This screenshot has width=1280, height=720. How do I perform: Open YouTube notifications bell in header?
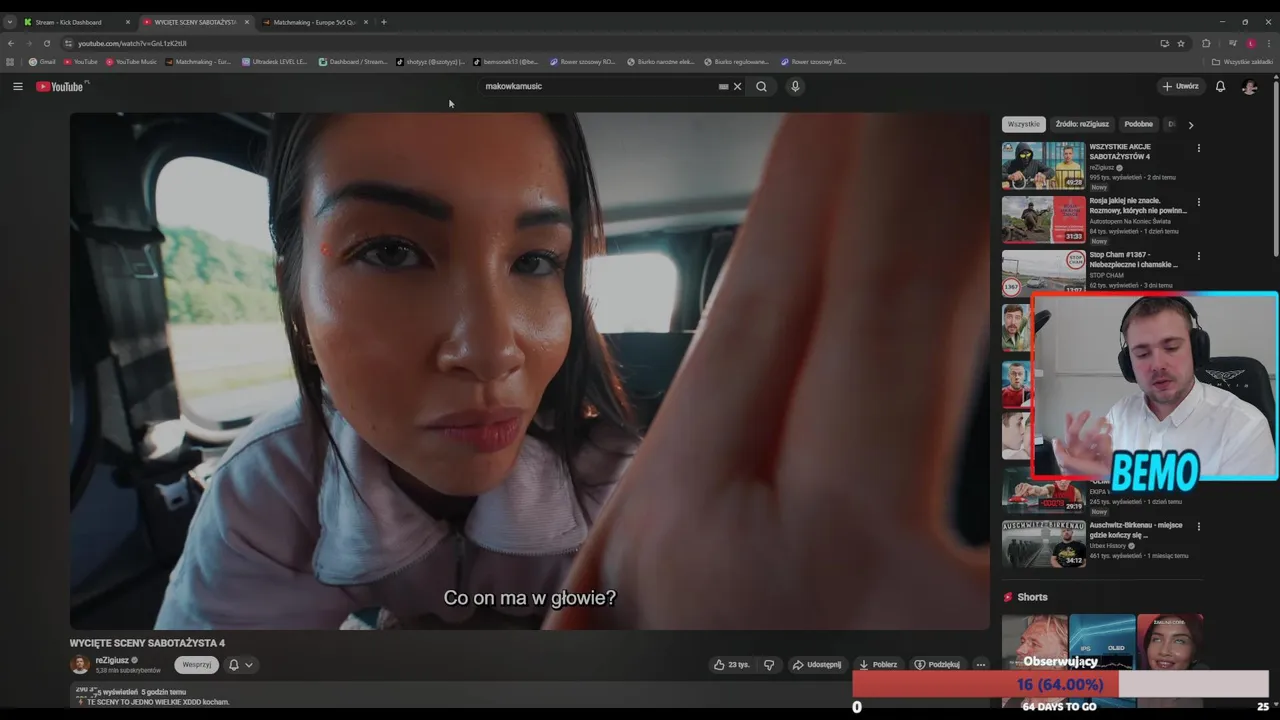[1220, 86]
